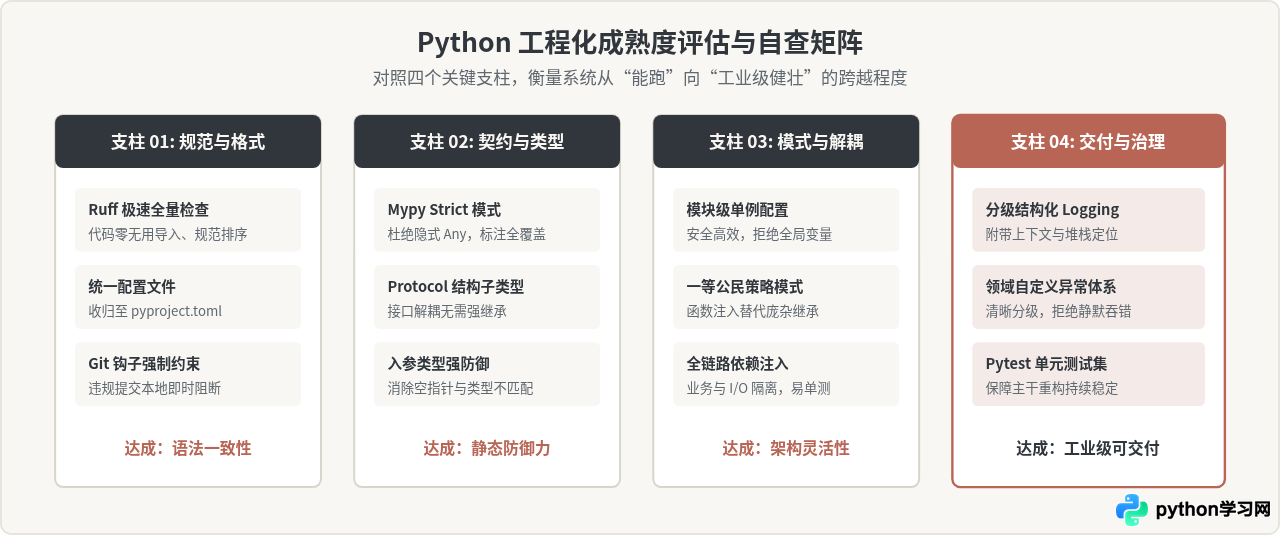This screenshot has width=1280, height=536.
Task: Click the text '接口解耦无需强继承'
Action: [x=447, y=311]
